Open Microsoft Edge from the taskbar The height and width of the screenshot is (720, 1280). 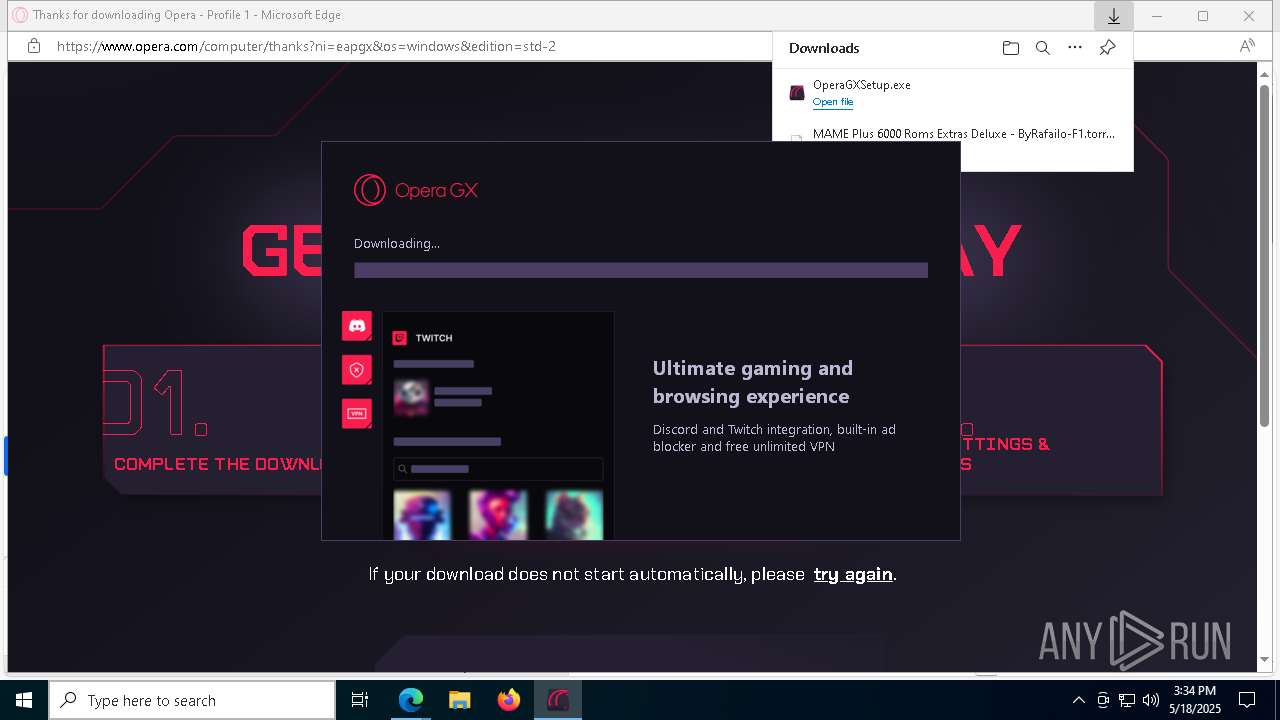411,700
